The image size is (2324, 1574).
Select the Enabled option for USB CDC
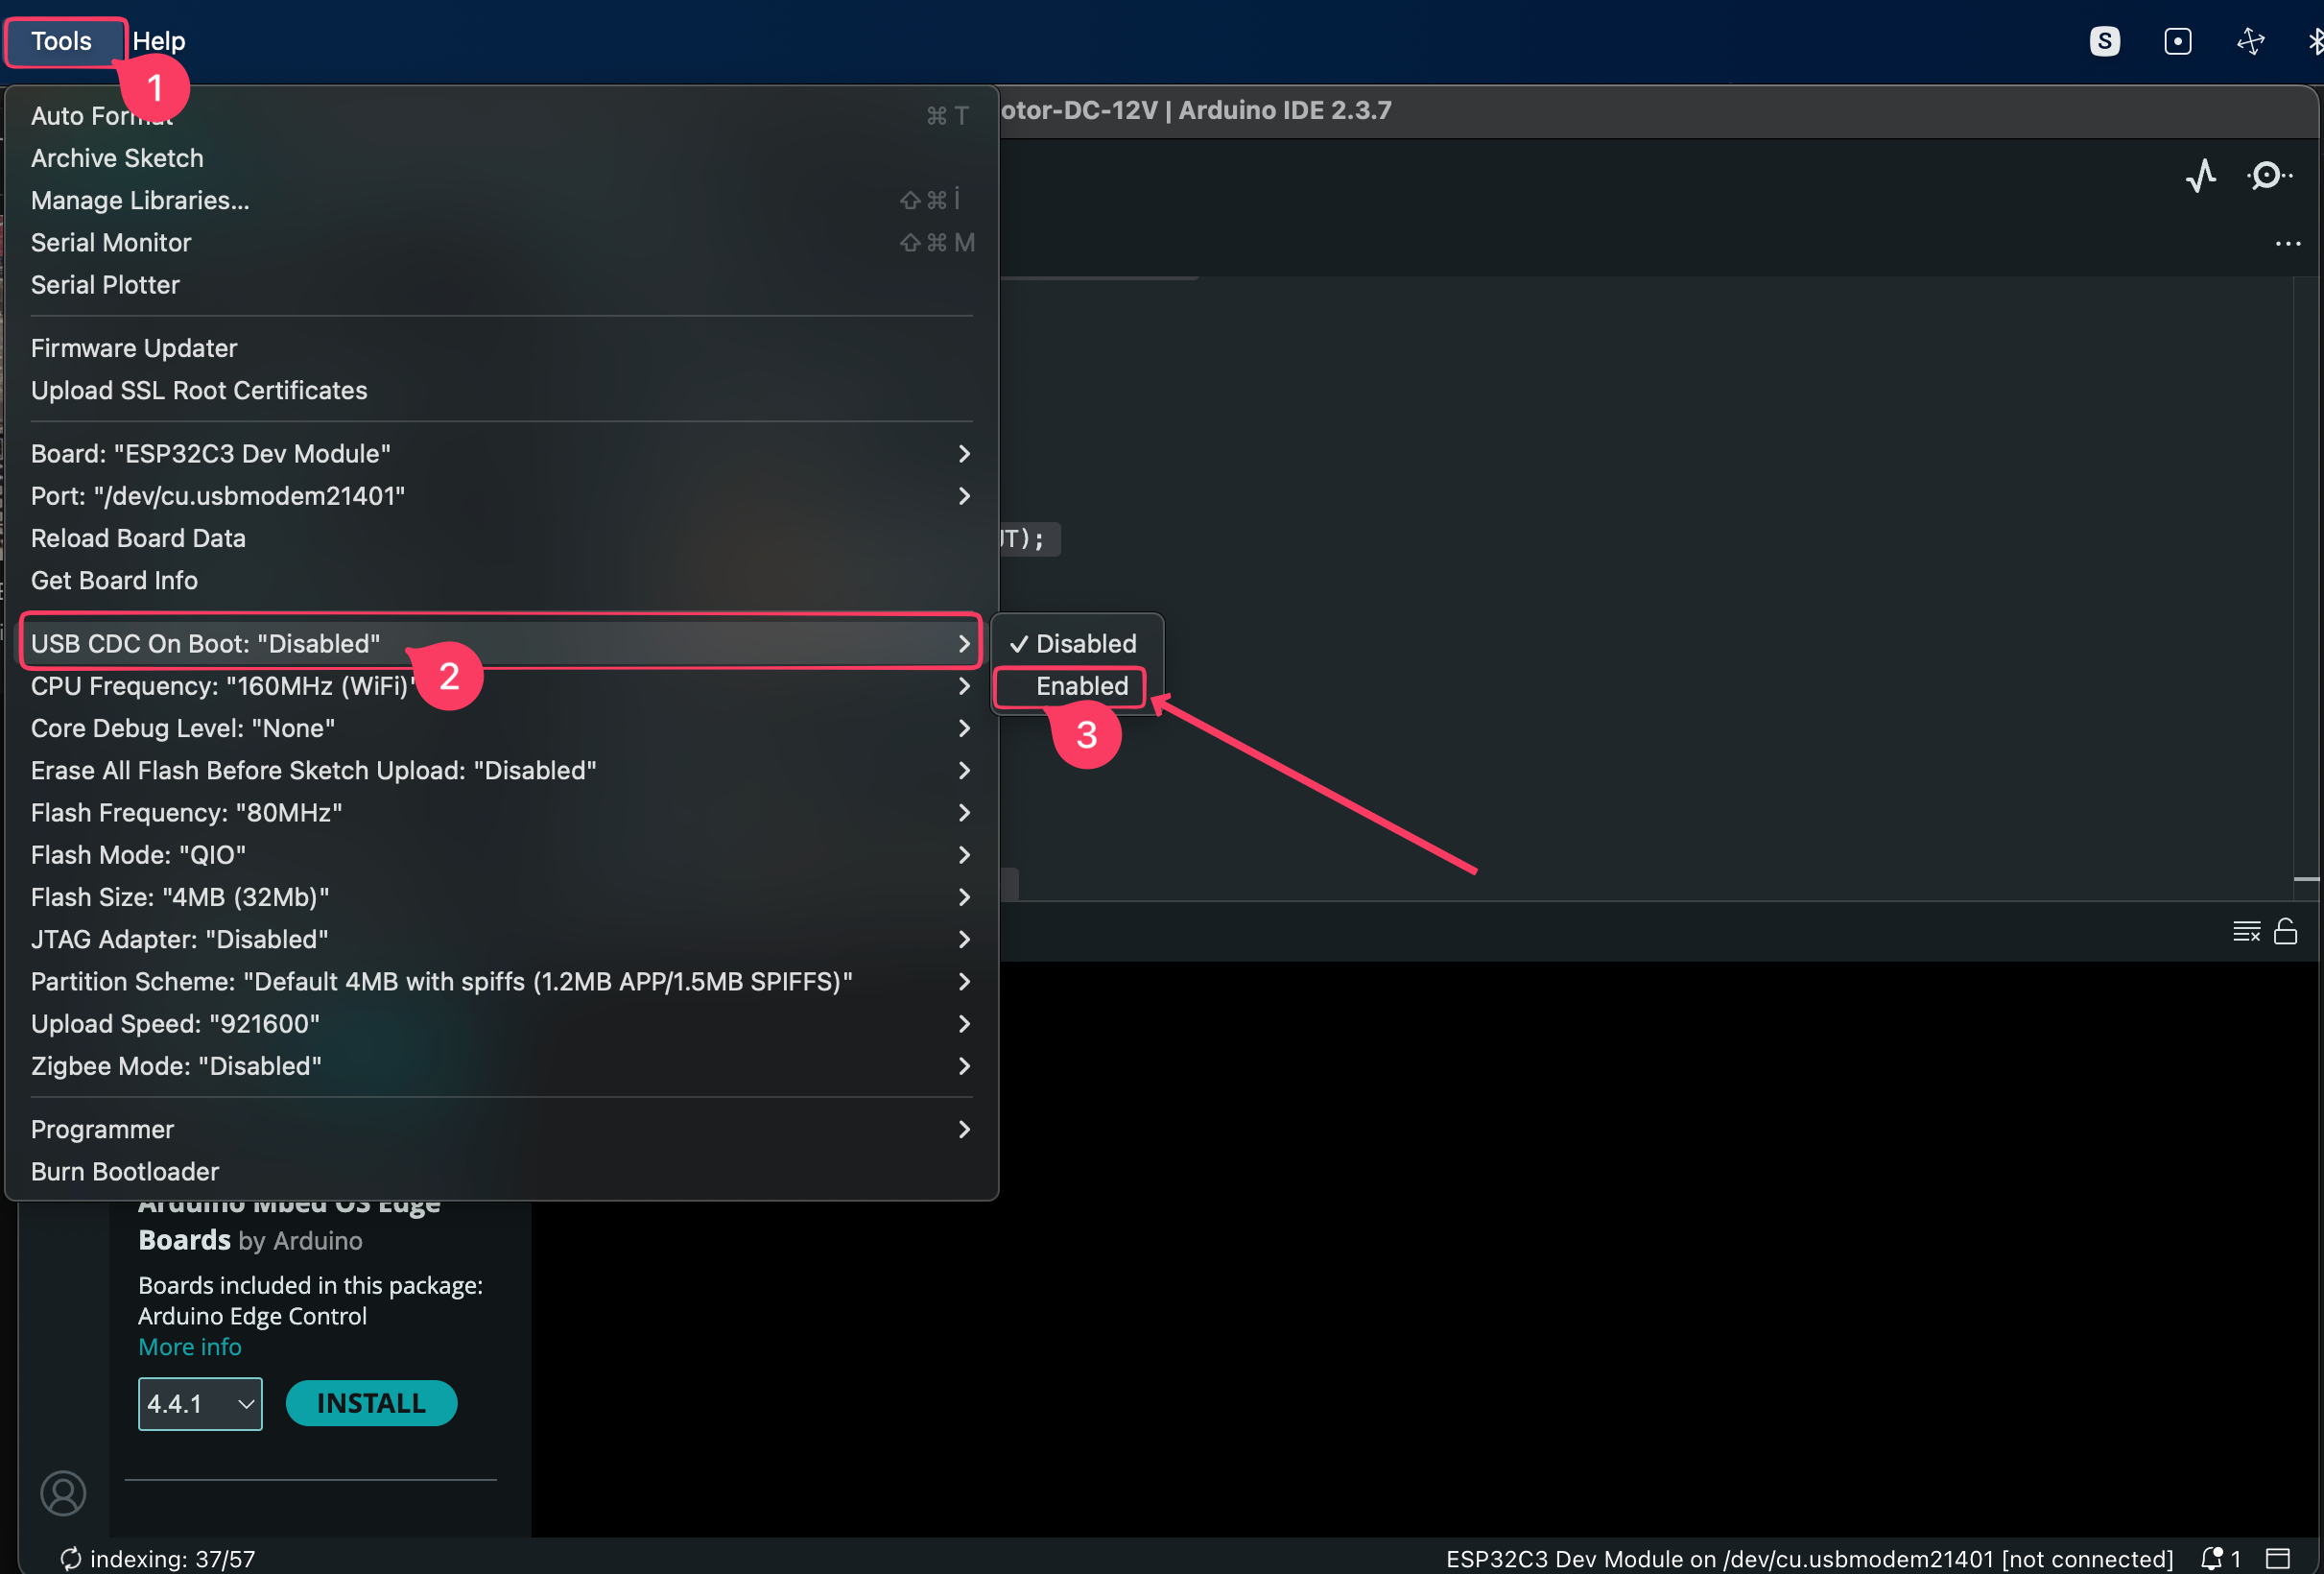(1080, 686)
